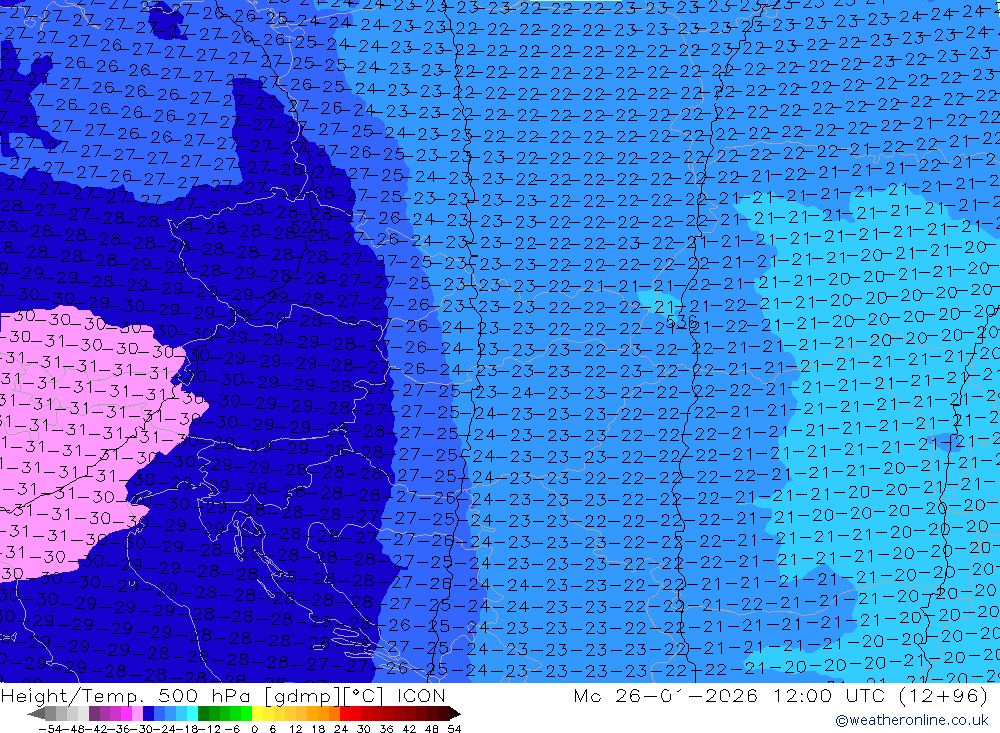Pick the dark blue swatch right of pink shades
The width and height of the screenshot is (1000, 733).
[x=148, y=714]
